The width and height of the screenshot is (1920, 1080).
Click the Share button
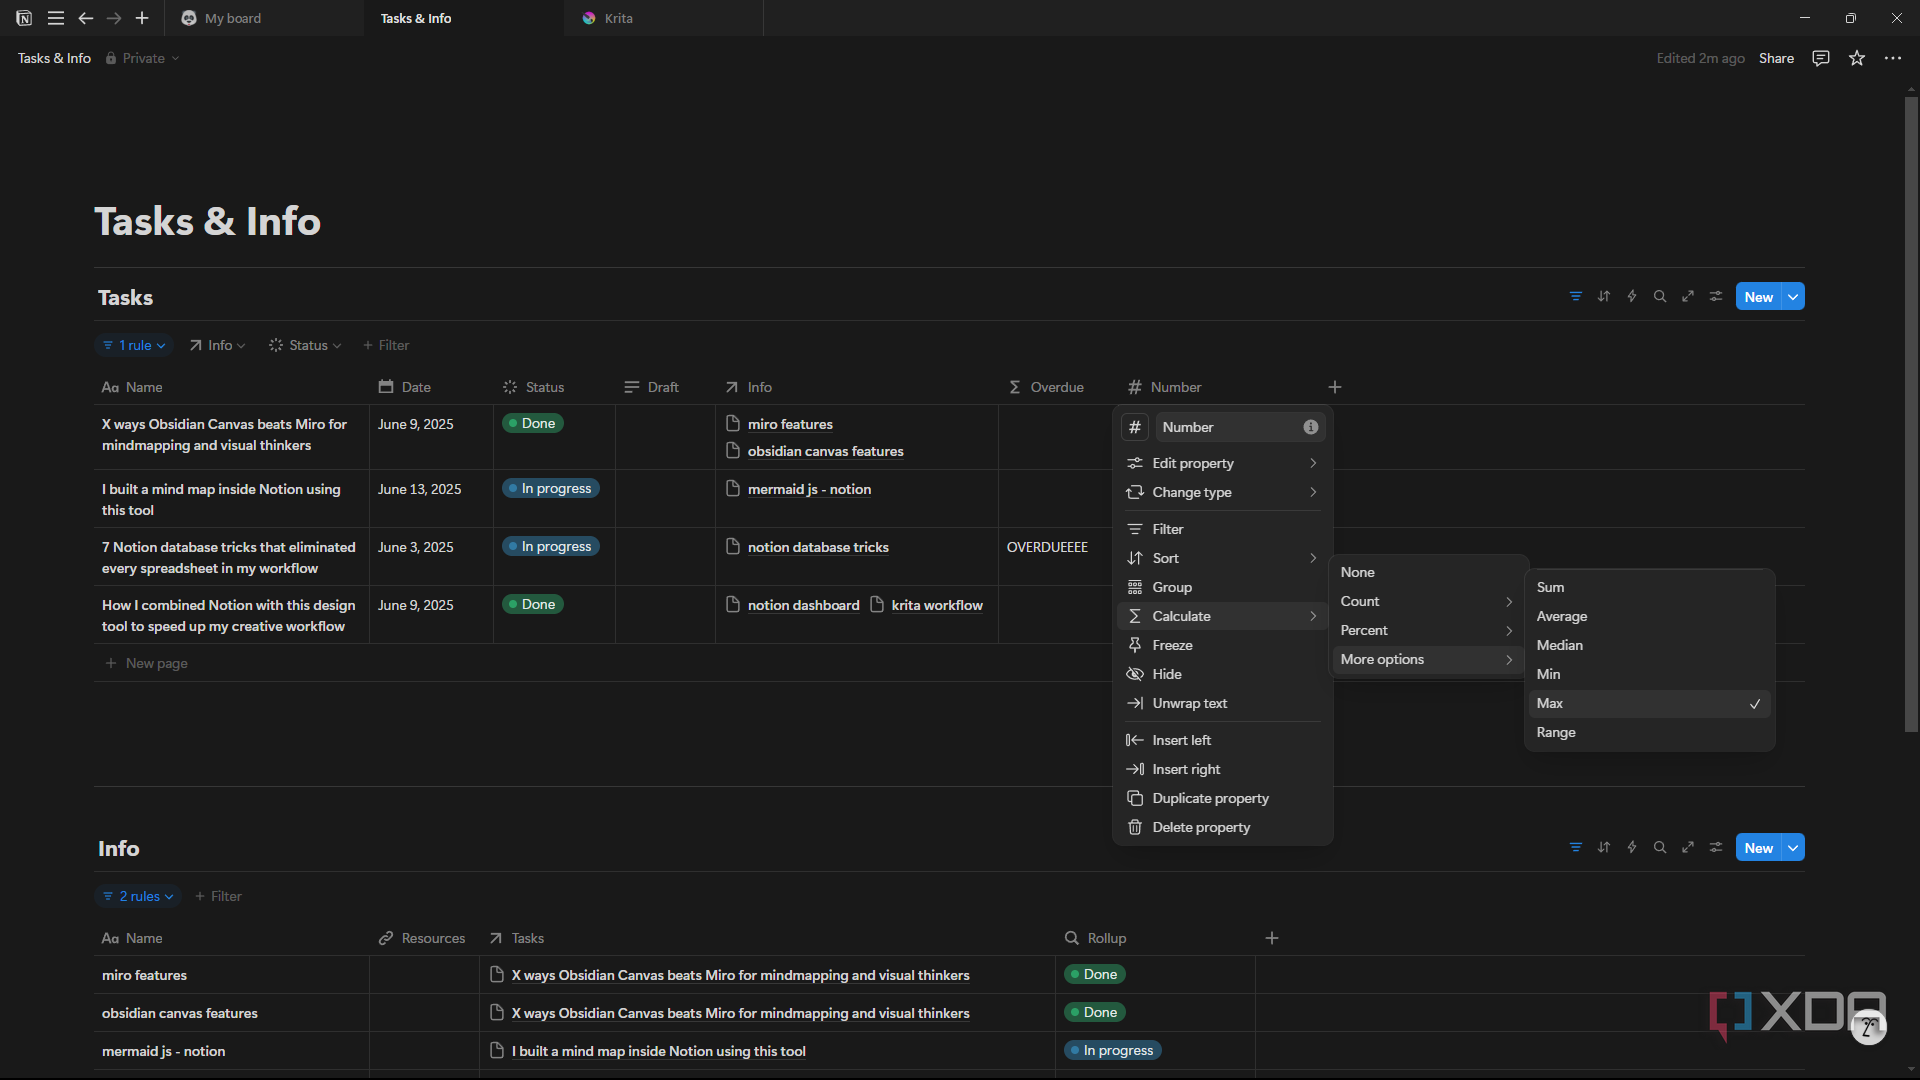[x=1776, y=58]
